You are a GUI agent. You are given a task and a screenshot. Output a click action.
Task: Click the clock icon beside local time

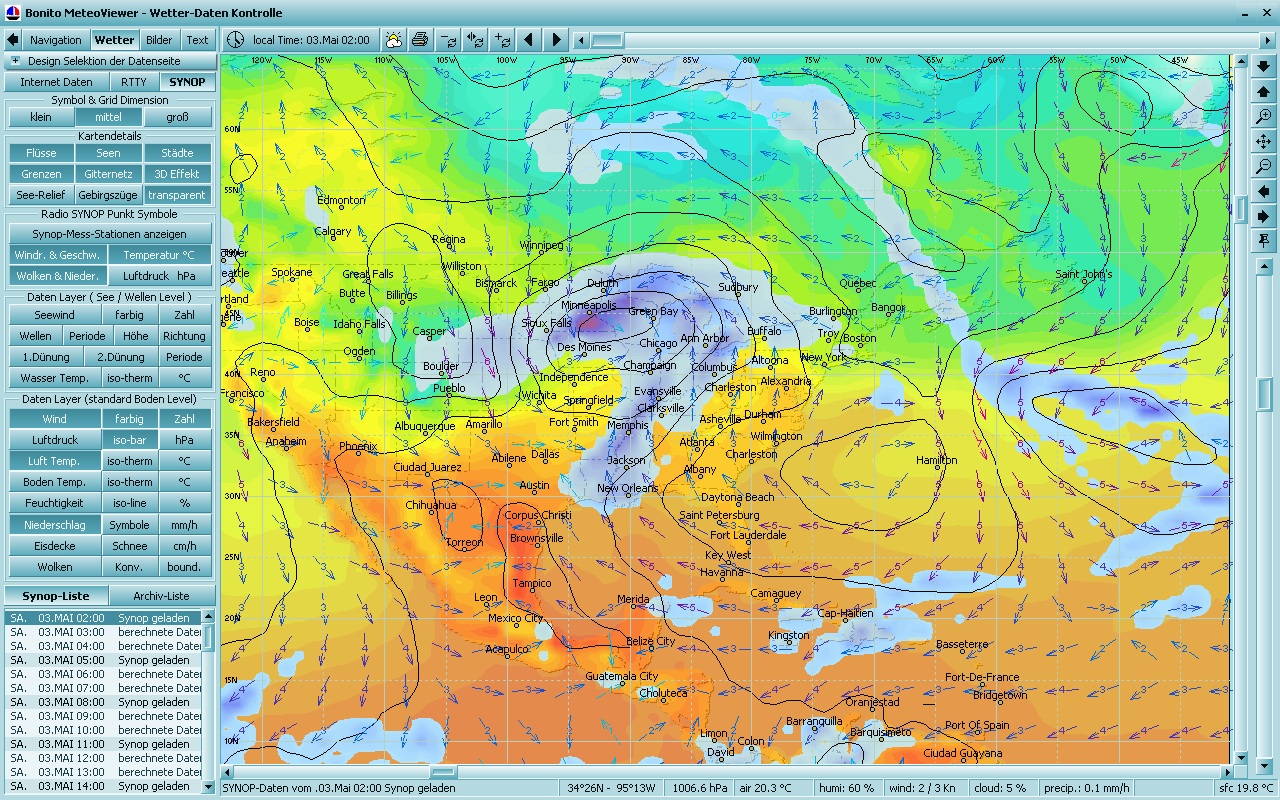[x=235, y=40]
